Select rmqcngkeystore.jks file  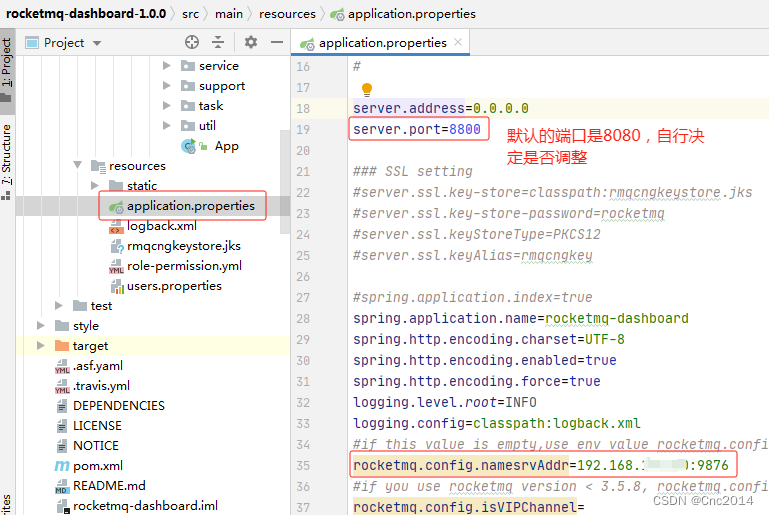[184, 246]
